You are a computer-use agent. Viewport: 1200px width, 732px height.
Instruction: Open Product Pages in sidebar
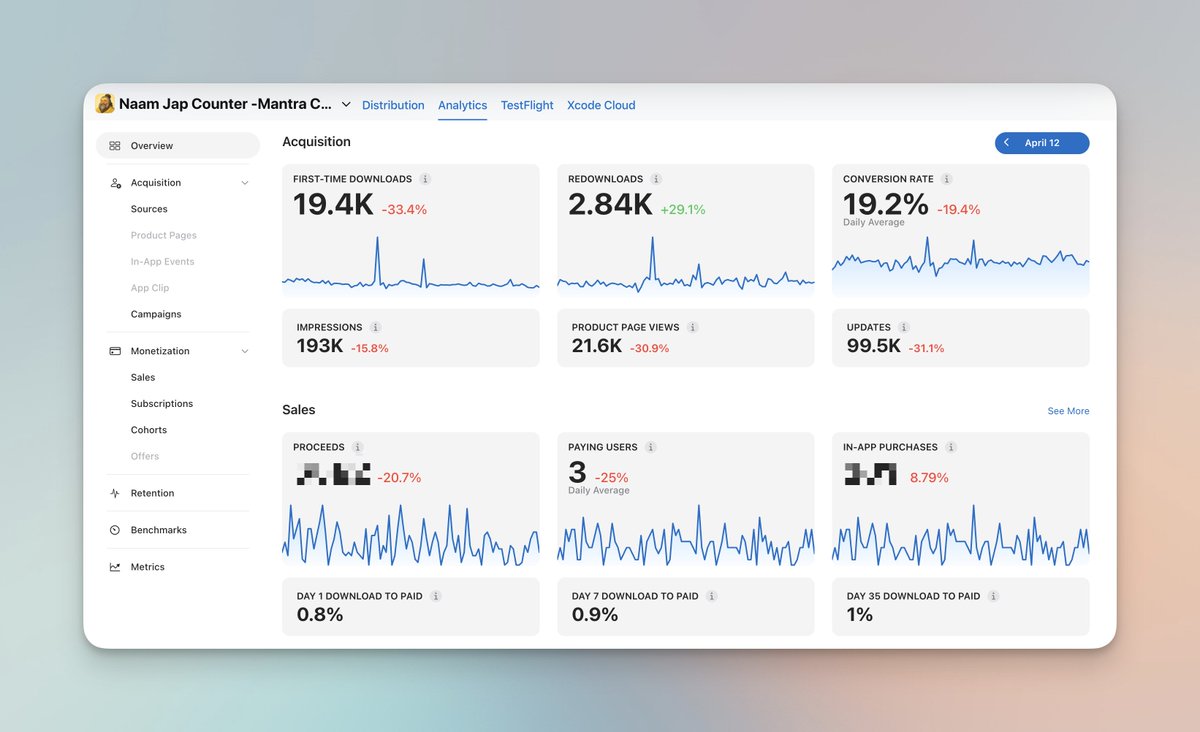pyautogui.click(x=164, y=235)
